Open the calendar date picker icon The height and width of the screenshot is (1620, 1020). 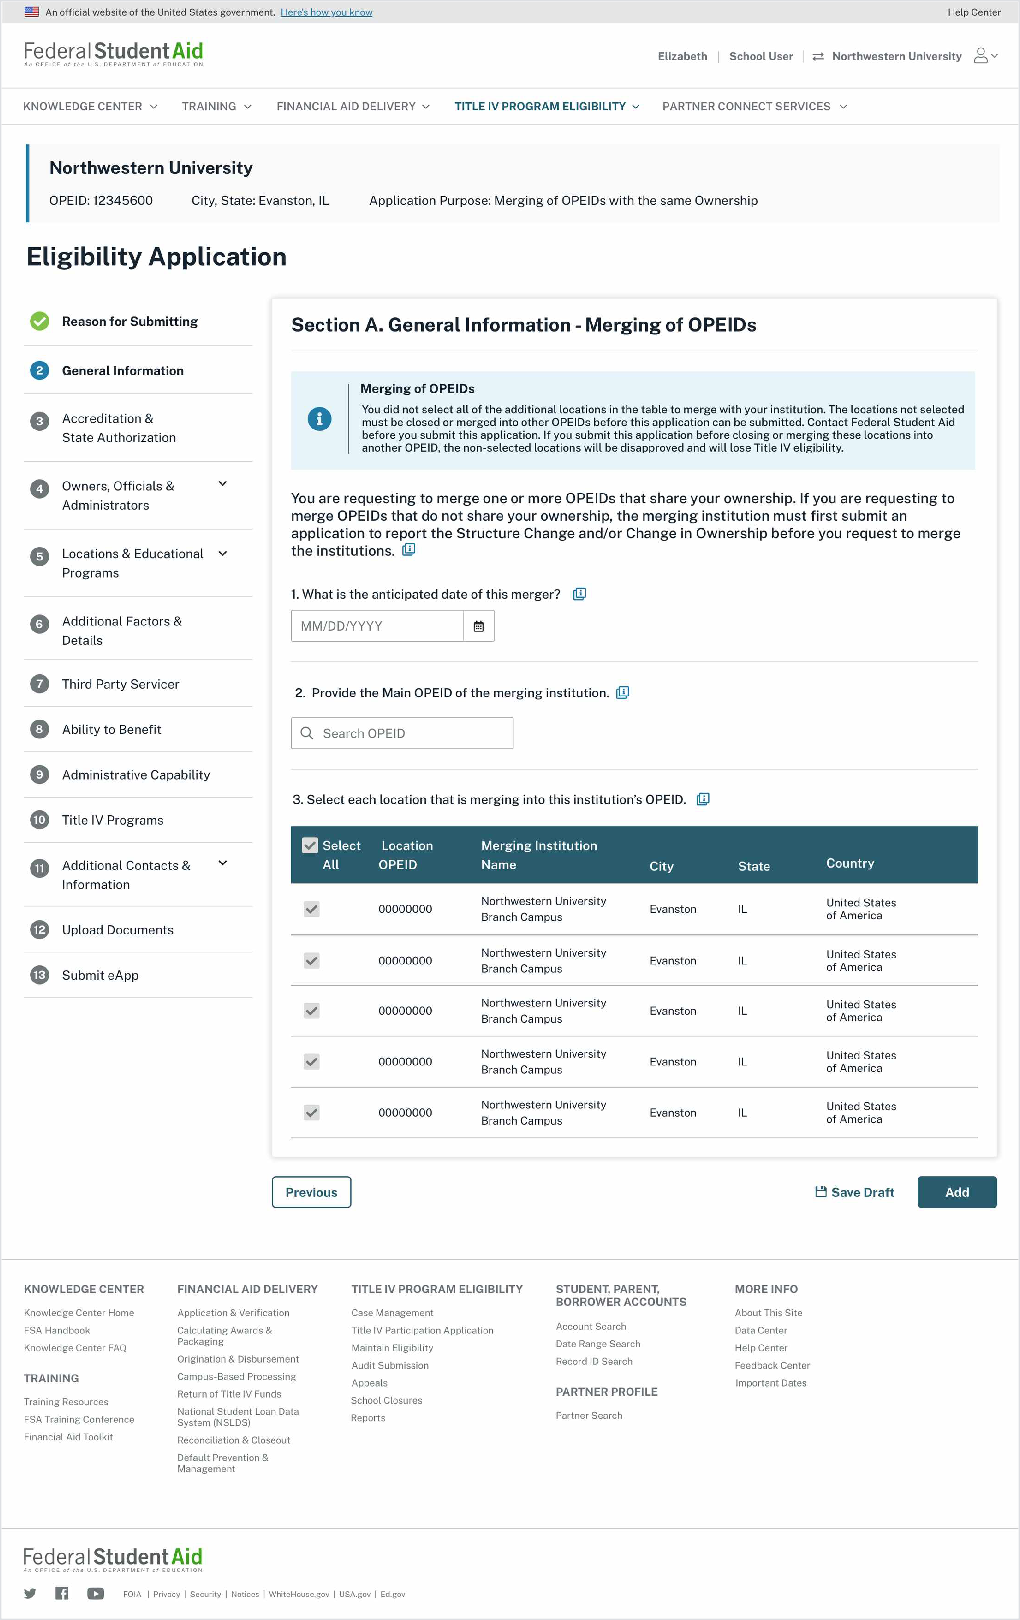click(x=479, y=626)
